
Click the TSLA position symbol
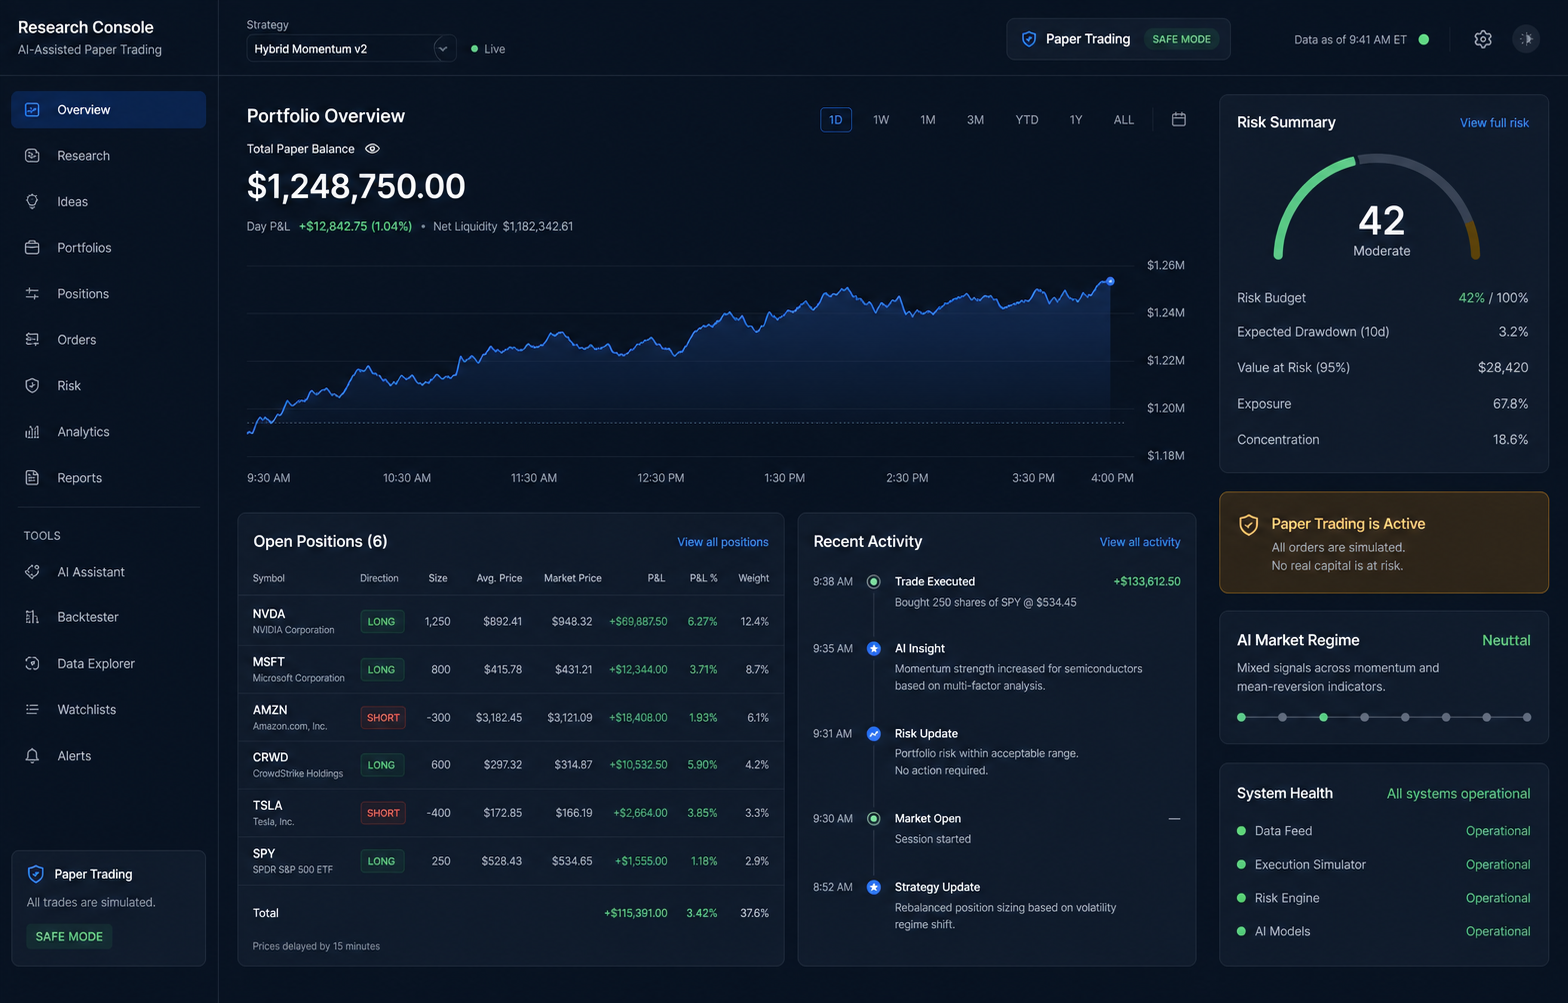click(x=267, y=806)
